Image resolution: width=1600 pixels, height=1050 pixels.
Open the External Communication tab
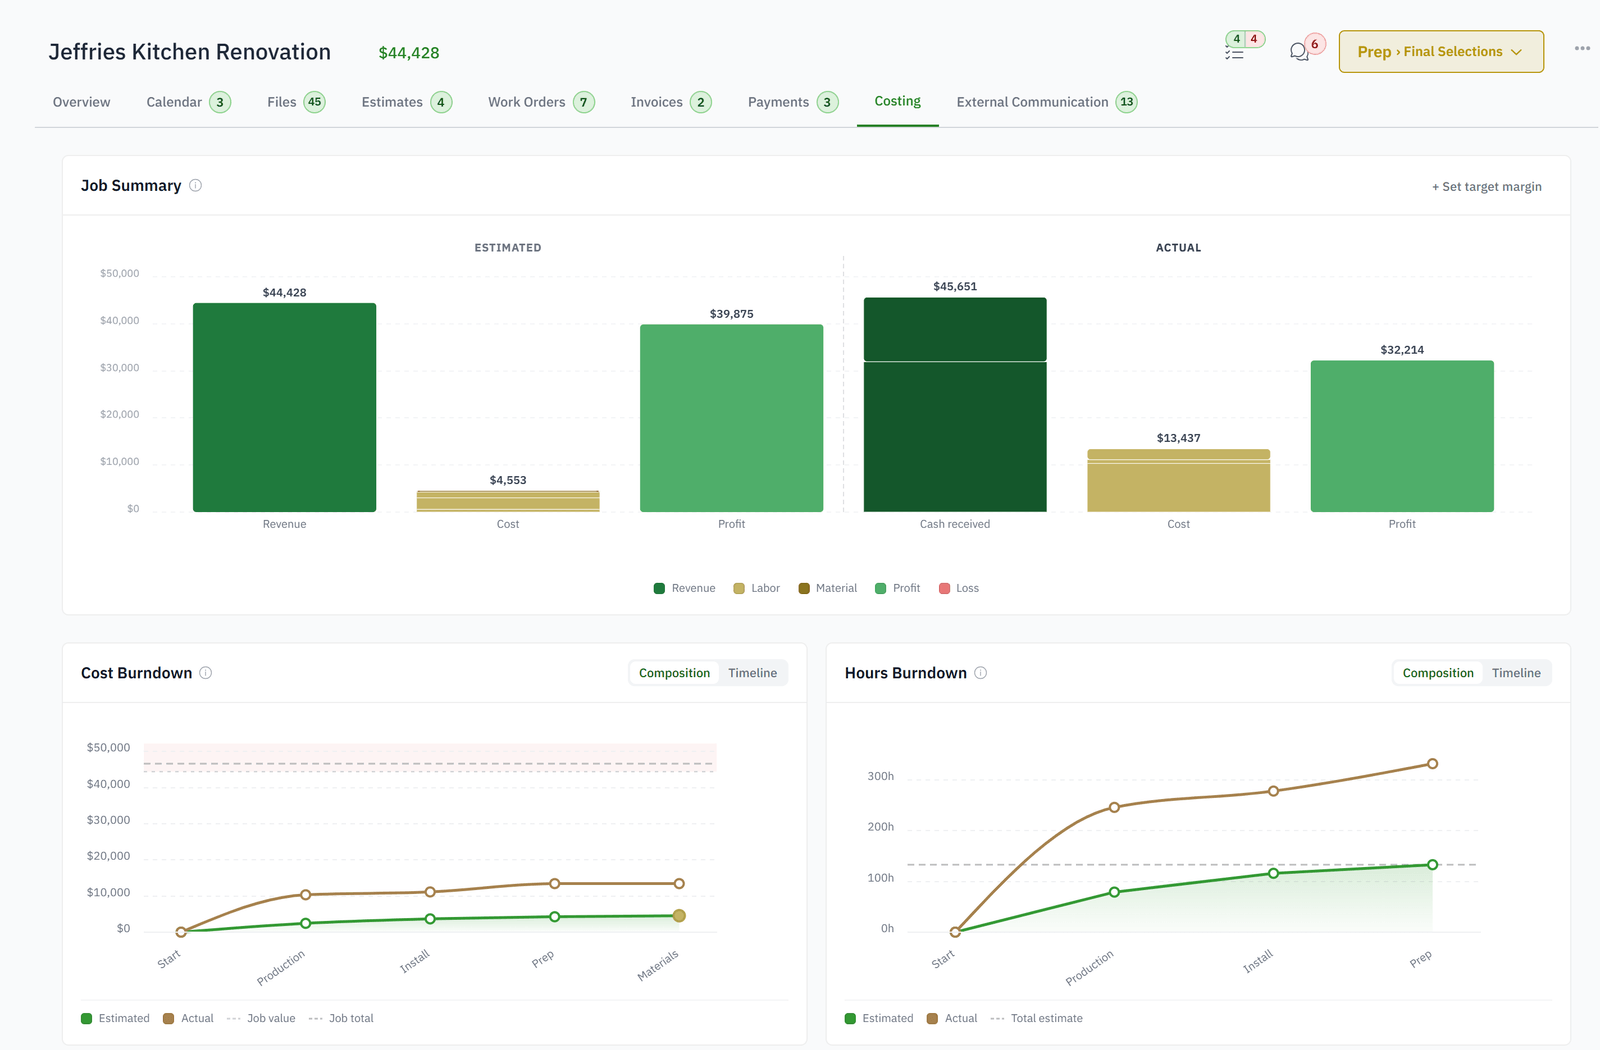tap(1047, 102)
